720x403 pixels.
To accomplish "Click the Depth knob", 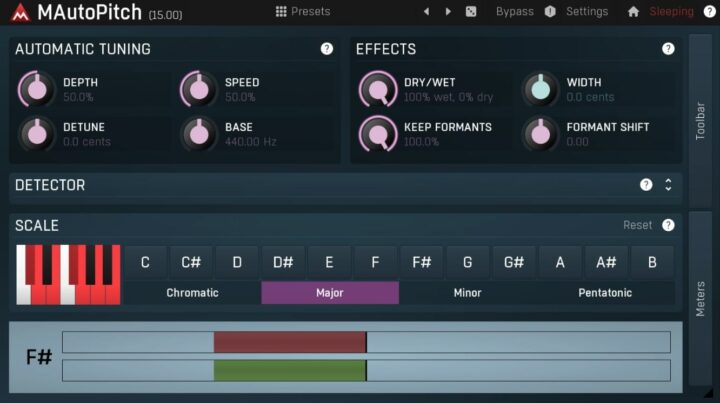I will pyautogui.click(x=37, y=90).
